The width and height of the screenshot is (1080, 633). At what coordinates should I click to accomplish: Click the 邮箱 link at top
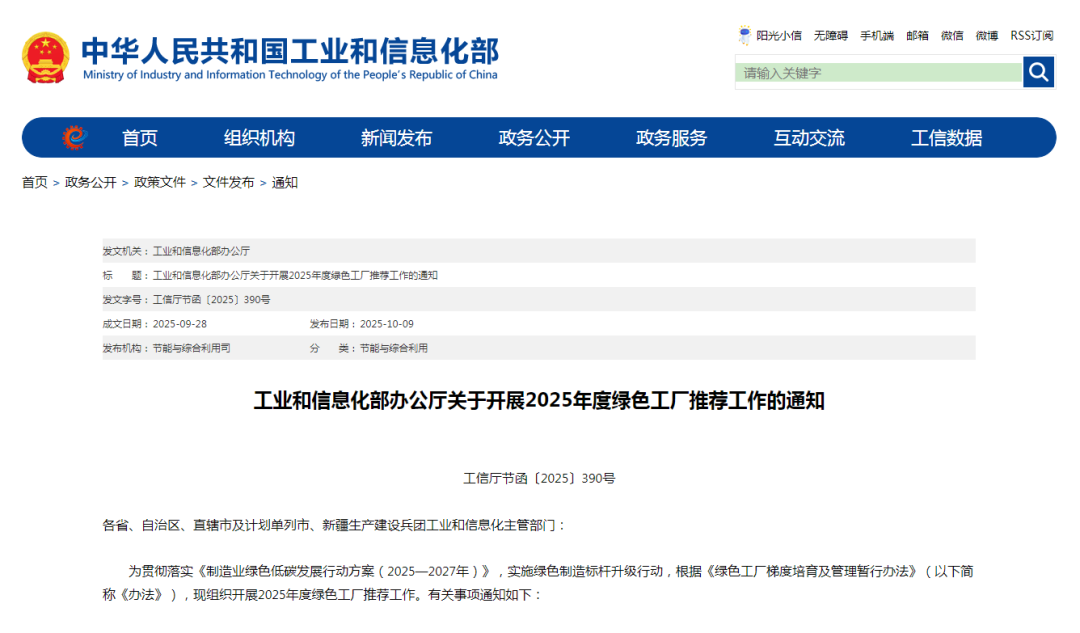917,36
